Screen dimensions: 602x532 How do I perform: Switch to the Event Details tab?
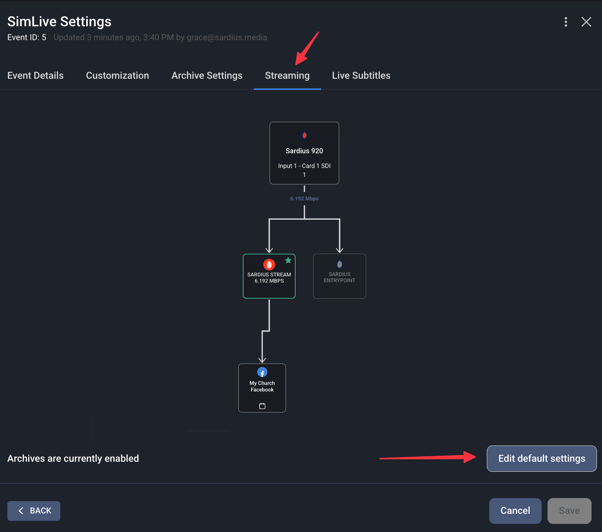point(35,76)
